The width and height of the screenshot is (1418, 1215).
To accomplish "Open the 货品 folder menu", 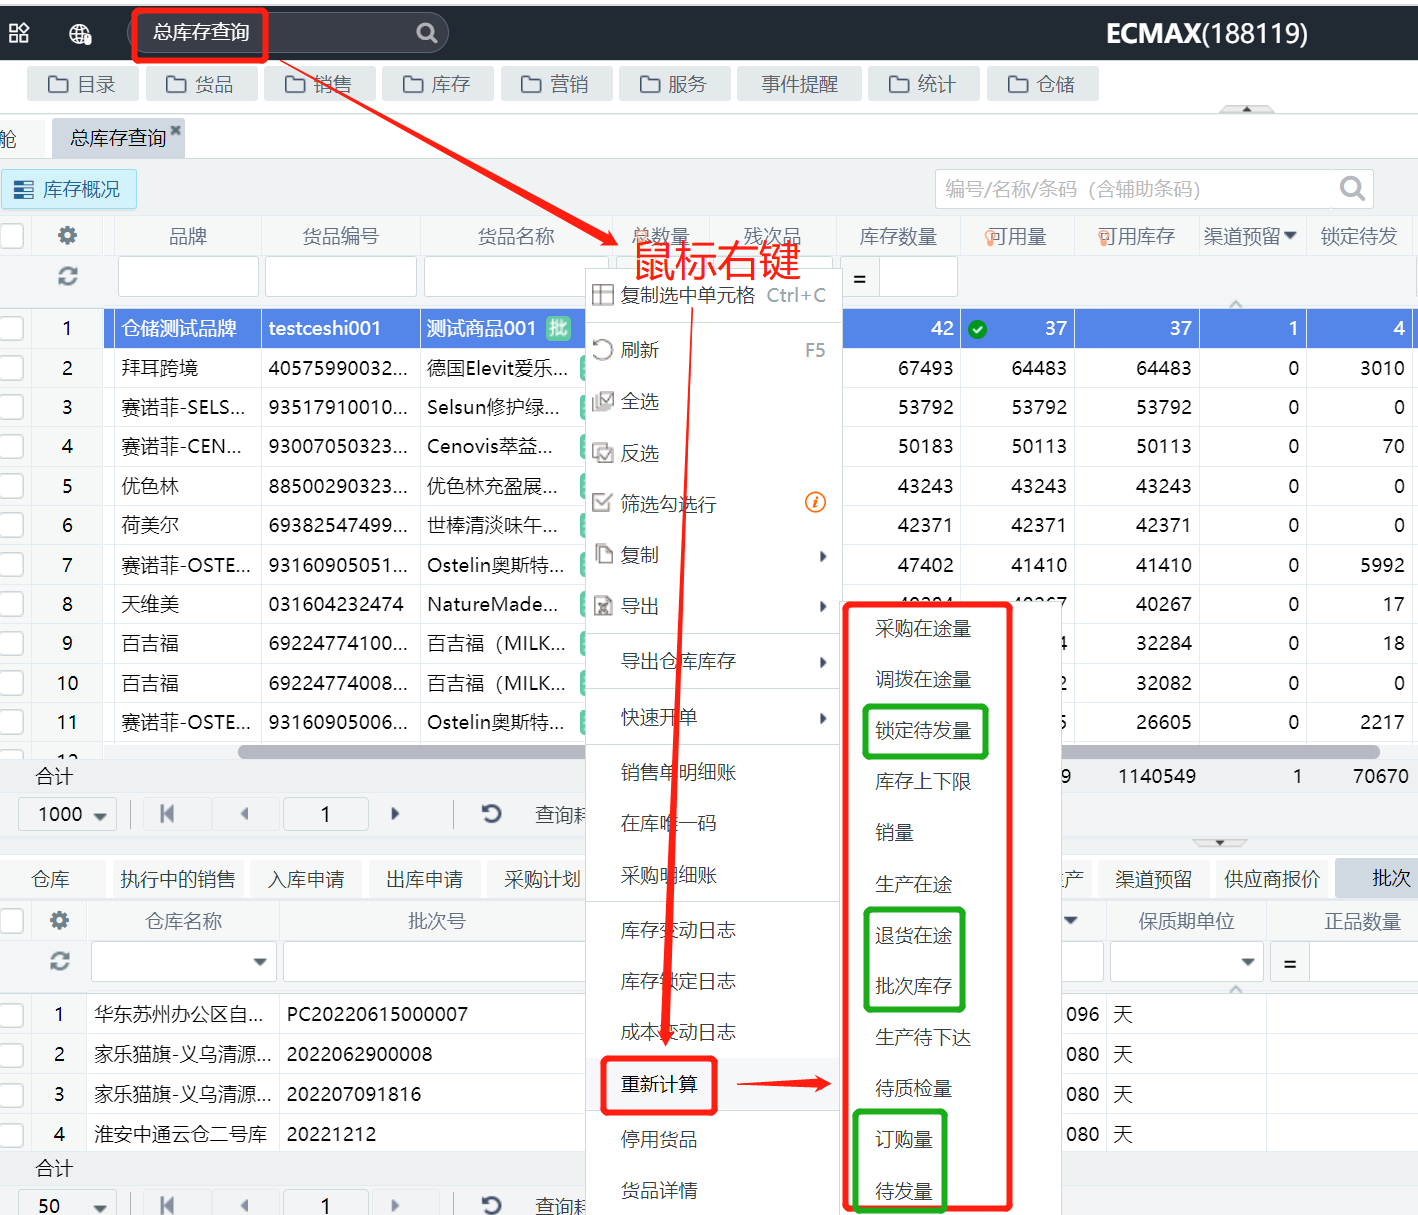I will [x=201, y=84].
